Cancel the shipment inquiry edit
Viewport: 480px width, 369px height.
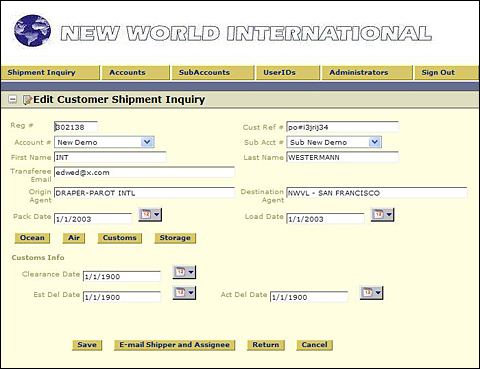(x=315, y=345)
